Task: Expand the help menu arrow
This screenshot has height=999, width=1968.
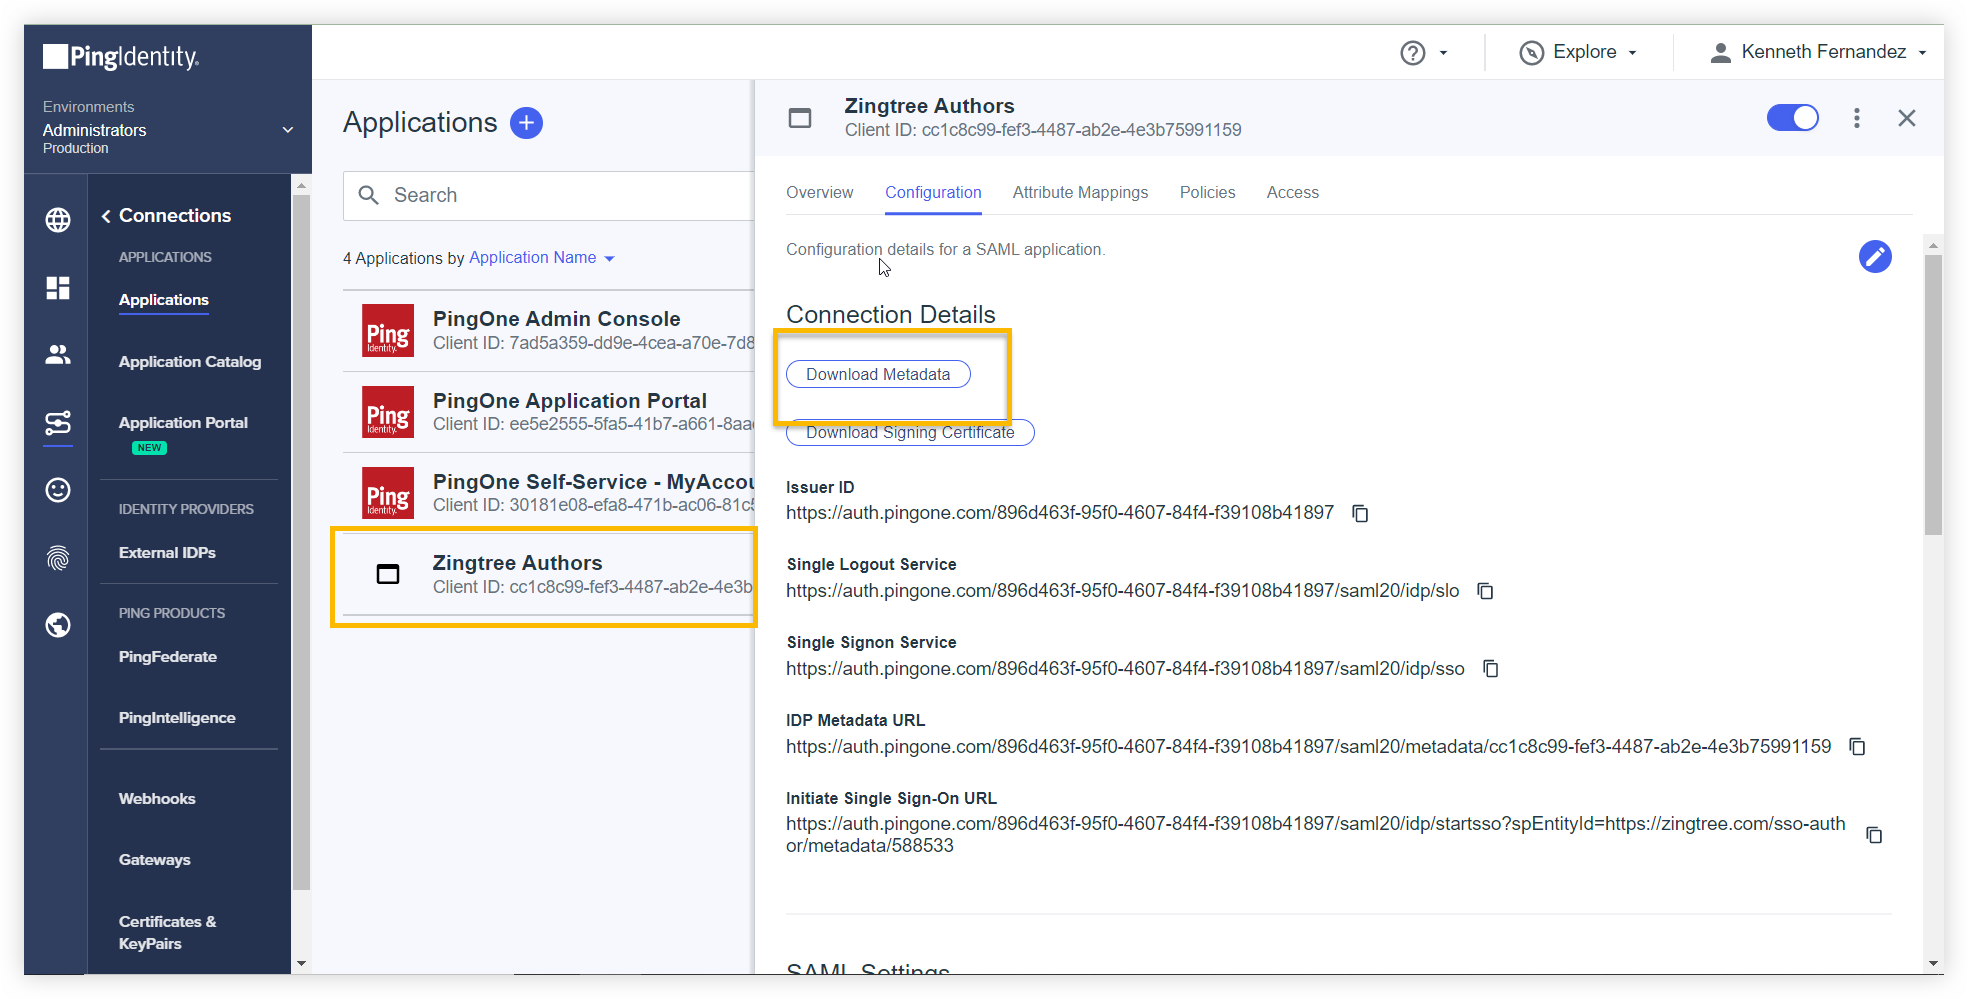Action: pos(1443,53)
